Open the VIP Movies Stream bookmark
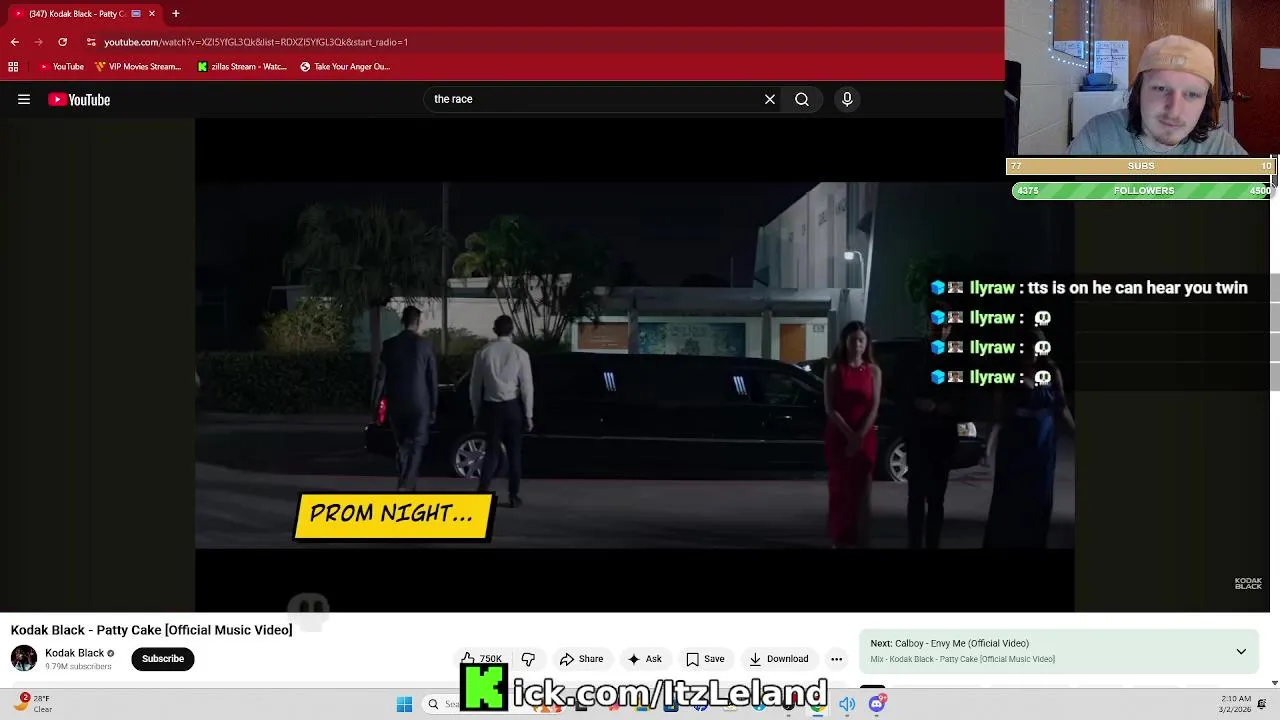Screen dimensions: 1280x720 pos(138,67)
